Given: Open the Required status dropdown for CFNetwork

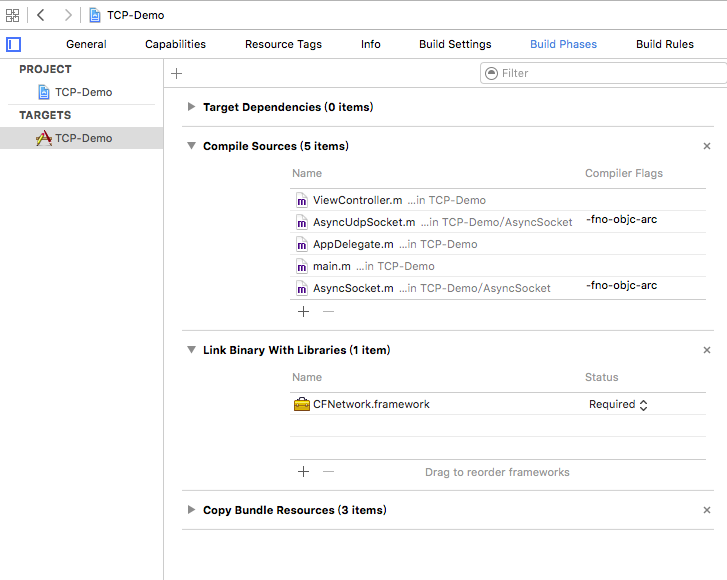Looking at the screenshot, I should 618,404.
